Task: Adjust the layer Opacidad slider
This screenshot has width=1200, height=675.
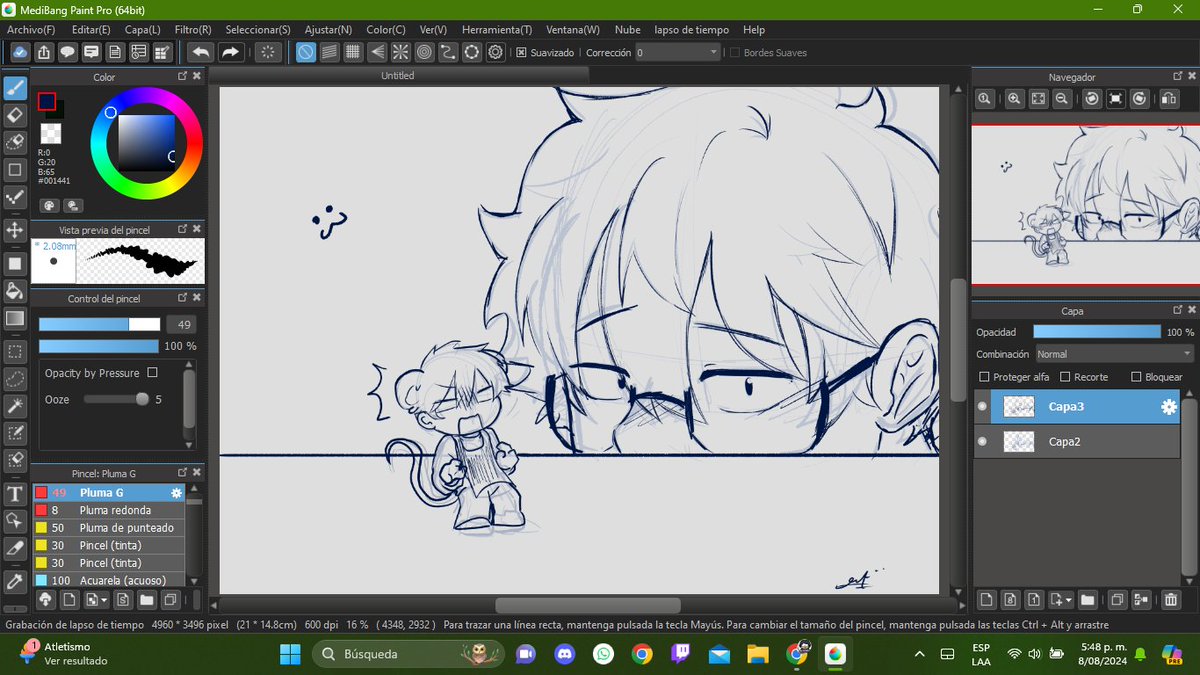Action: point(1097,331)
